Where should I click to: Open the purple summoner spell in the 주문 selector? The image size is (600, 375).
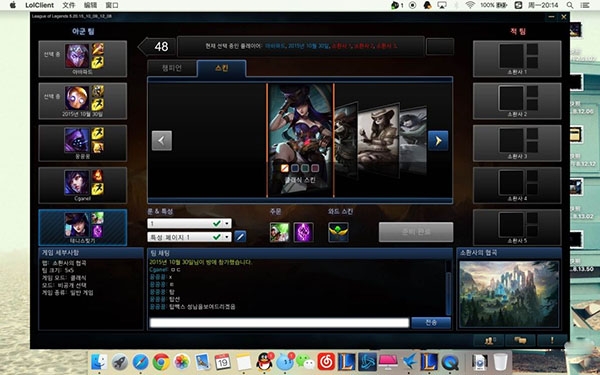(x=303, y=232)
